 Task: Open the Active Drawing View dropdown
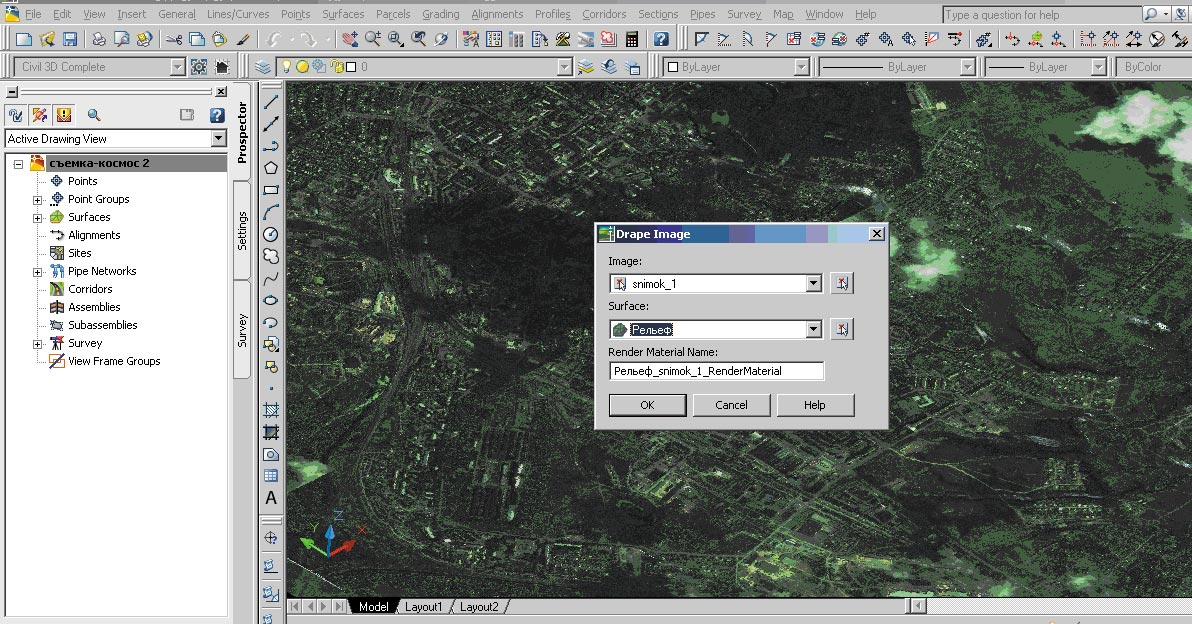[219, 138]
